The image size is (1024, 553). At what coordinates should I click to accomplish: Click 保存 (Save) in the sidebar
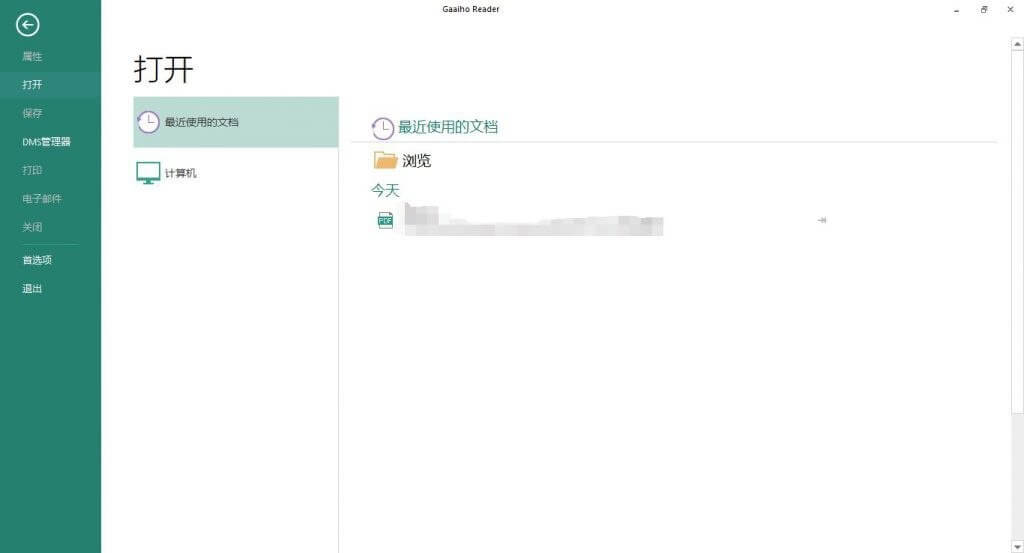[x=32, y=113]
